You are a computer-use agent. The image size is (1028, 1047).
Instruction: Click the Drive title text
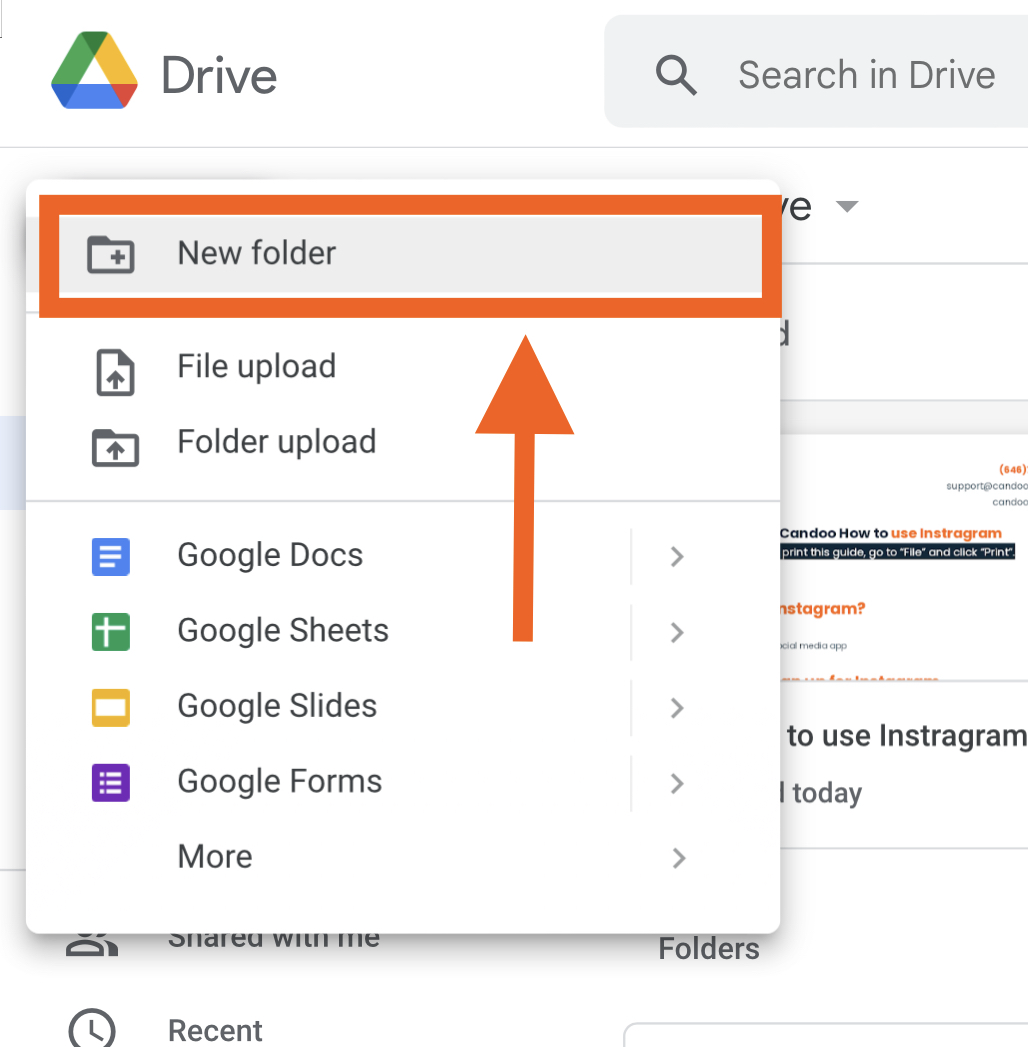219,76
